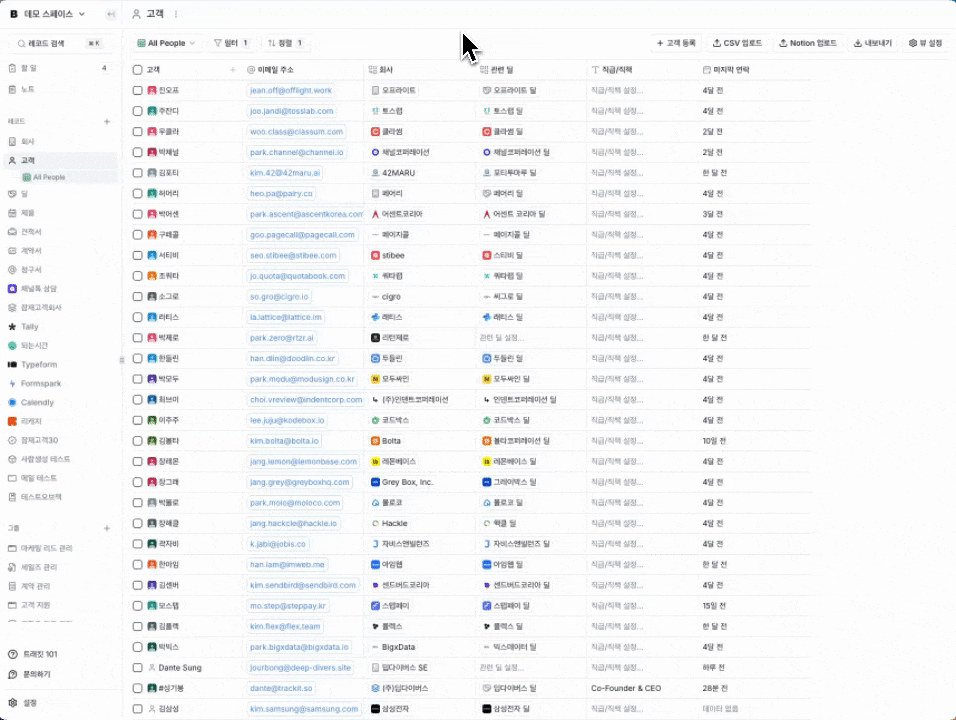956x720 pixels.
Task: Add a column via the header plus icon
Action: (233, 70)
